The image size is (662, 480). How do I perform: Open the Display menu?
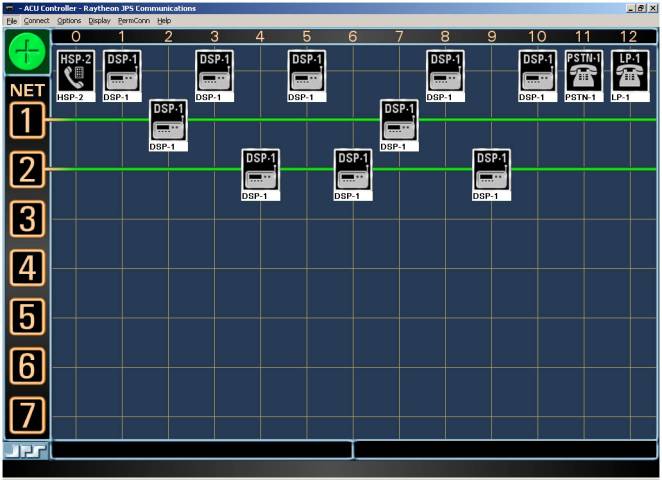pyautogui.click(x=99, y=20)
